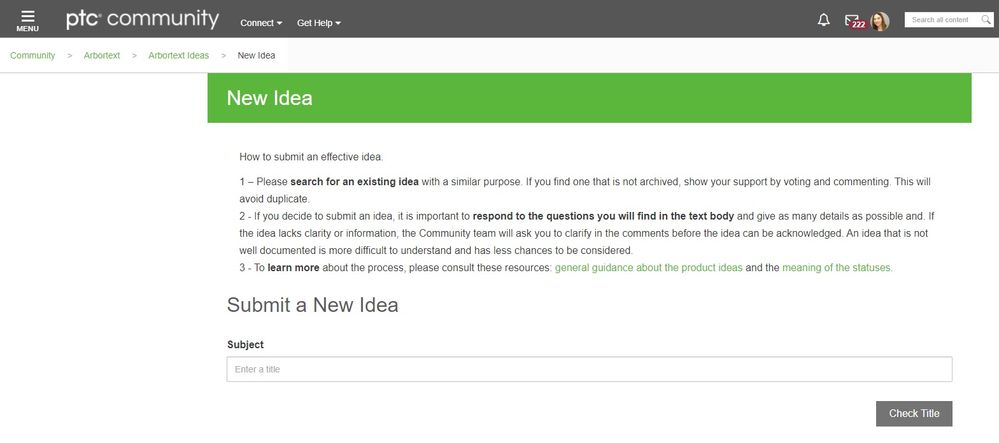
Task: Open the hamburger MENU icon
Action: [x=27, y=20]
